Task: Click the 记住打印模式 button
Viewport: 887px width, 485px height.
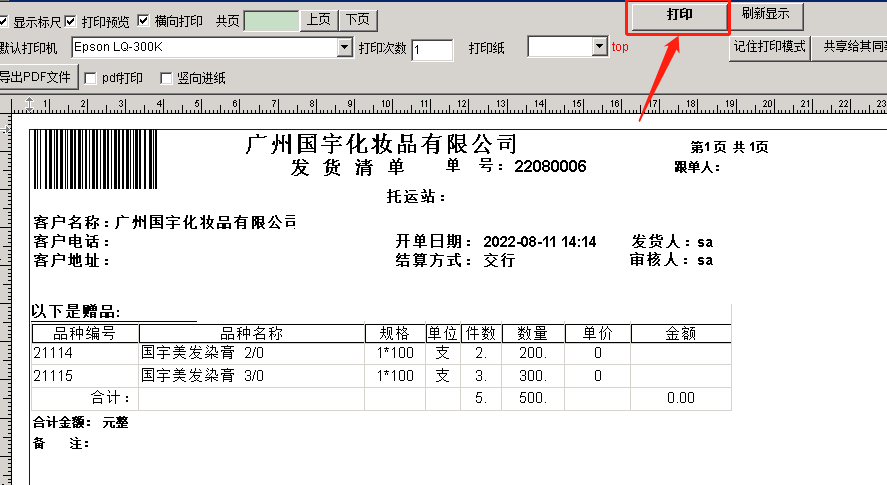Action: (770, 47)
